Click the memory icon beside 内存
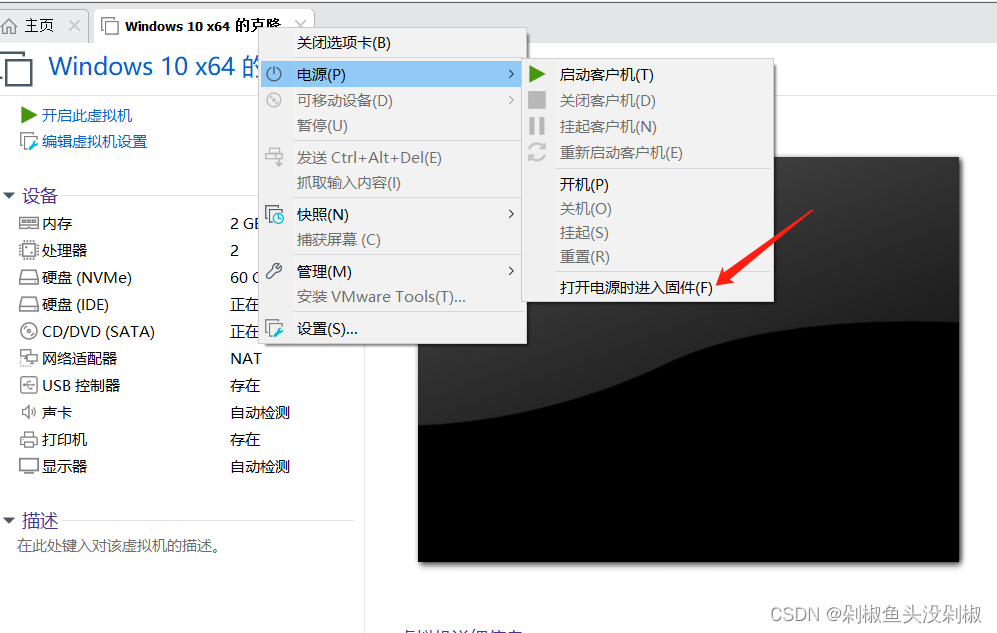997x633 pixels. (29, 223)
